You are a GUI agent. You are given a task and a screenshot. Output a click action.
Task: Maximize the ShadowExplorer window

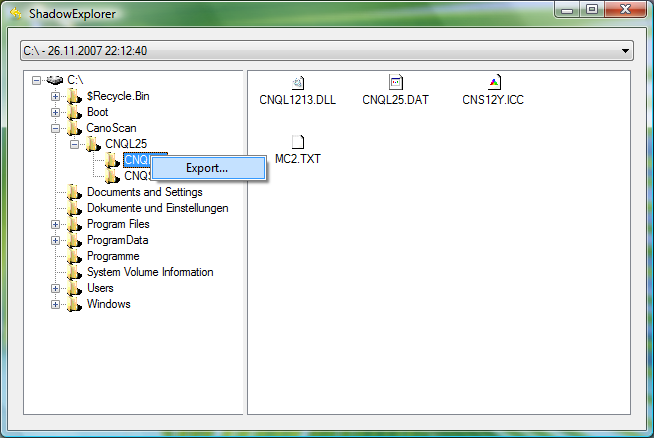pos(591,10)
